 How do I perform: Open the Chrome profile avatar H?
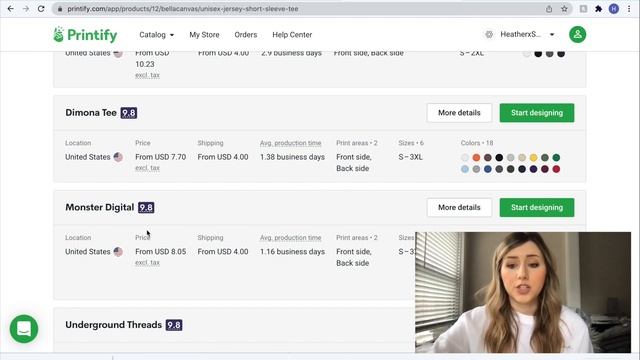tap(613, 9)
